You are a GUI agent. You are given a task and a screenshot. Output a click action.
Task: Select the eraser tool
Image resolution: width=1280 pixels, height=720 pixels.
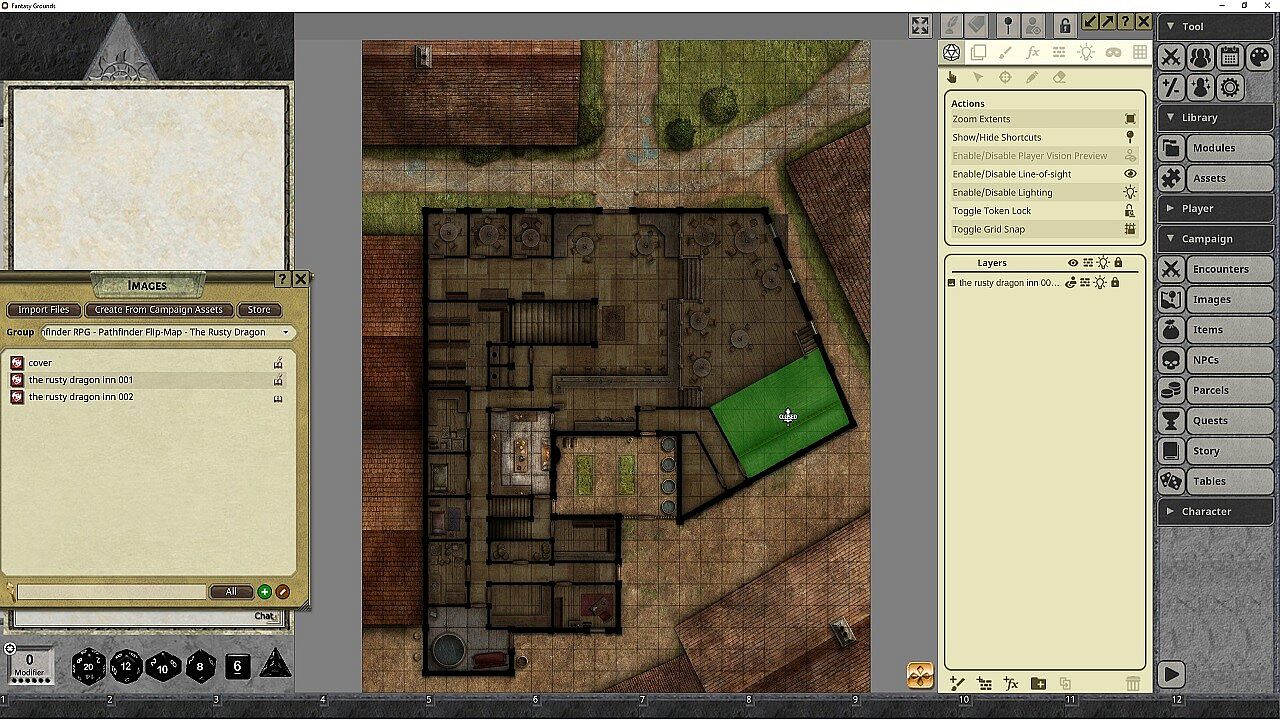point(1059,77)
